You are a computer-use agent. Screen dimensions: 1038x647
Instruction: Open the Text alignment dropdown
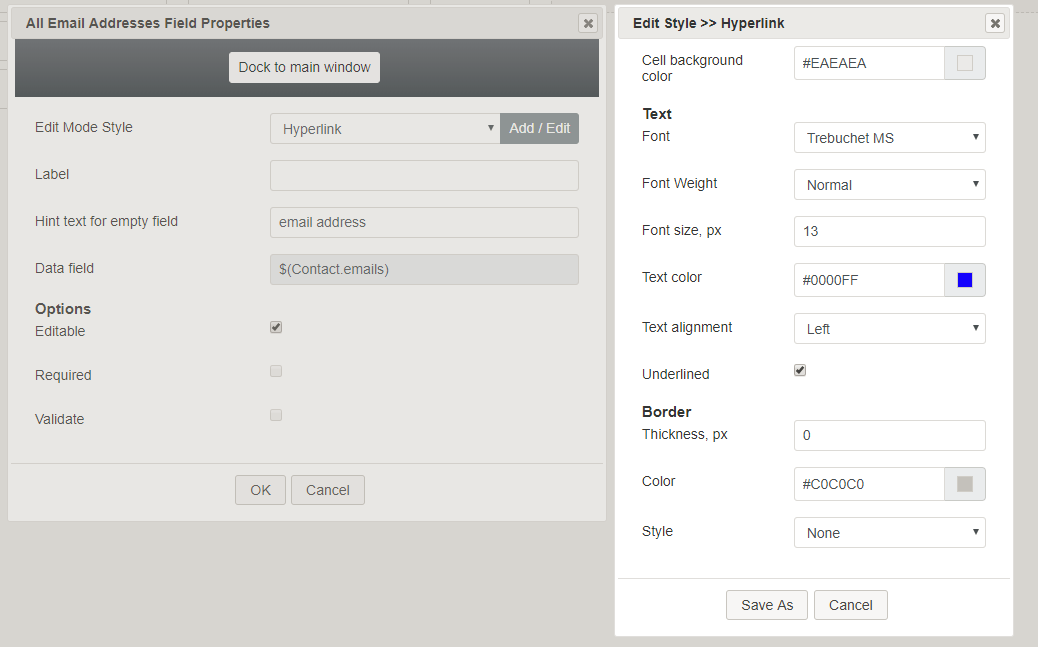pos(890,328)
